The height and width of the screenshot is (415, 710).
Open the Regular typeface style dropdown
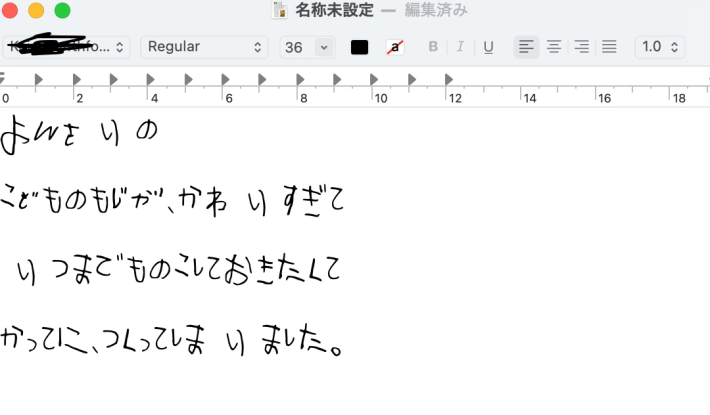click(204, 47)
